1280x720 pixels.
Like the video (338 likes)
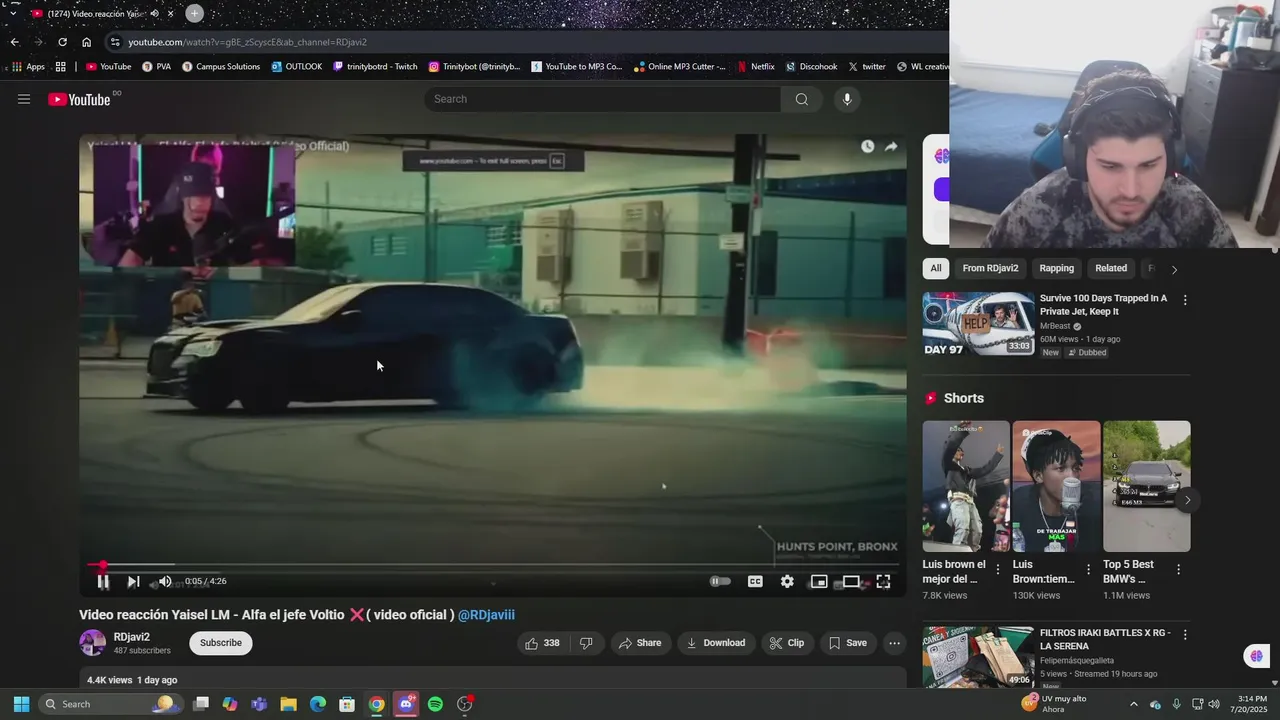(x=543, y=643)
